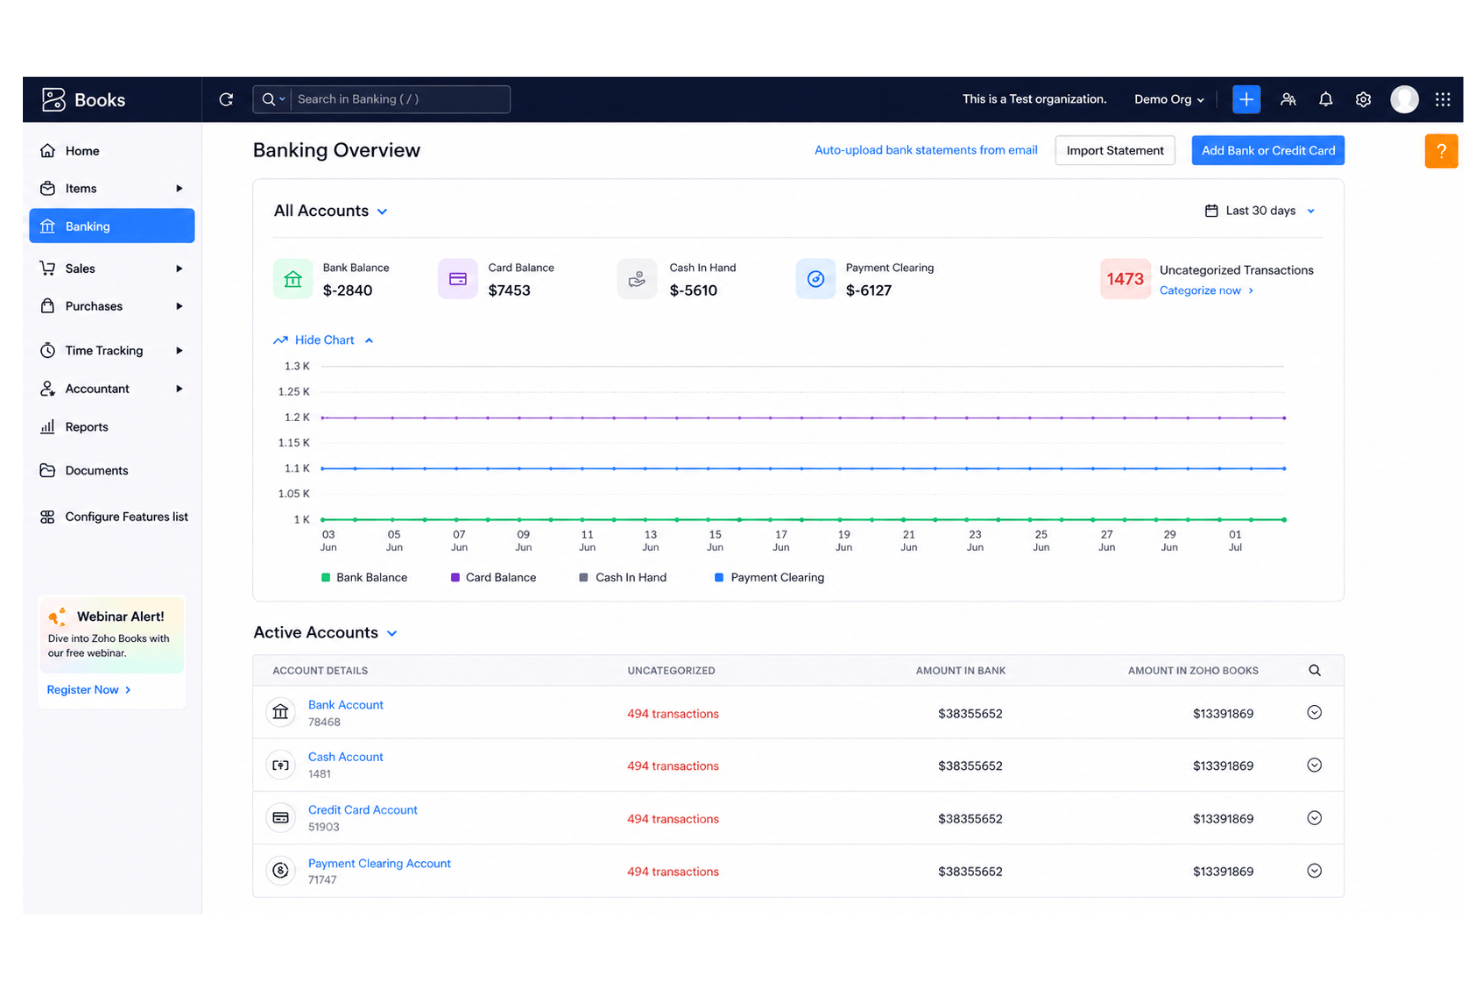Click the 1473 uncategorized count badge
This screenshot has height=987, width=1480.
point(1125,279)
